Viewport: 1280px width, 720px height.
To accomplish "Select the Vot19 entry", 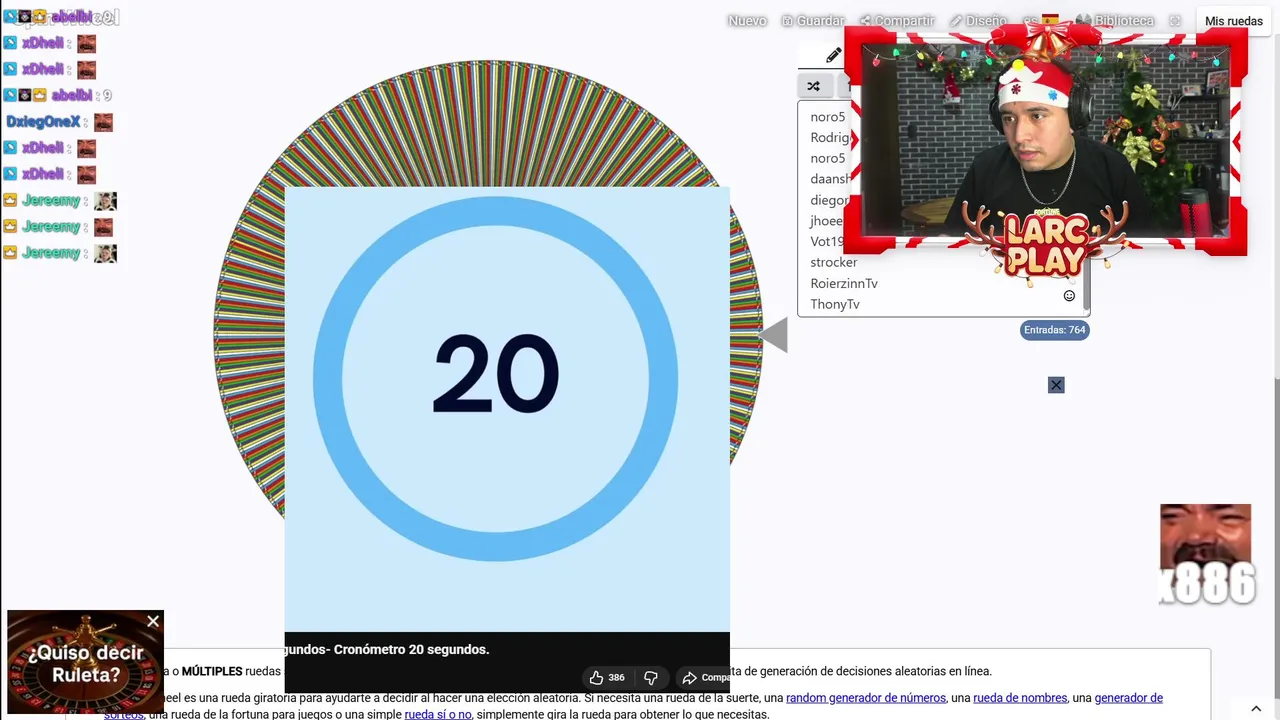I will [x=827, y=242].
